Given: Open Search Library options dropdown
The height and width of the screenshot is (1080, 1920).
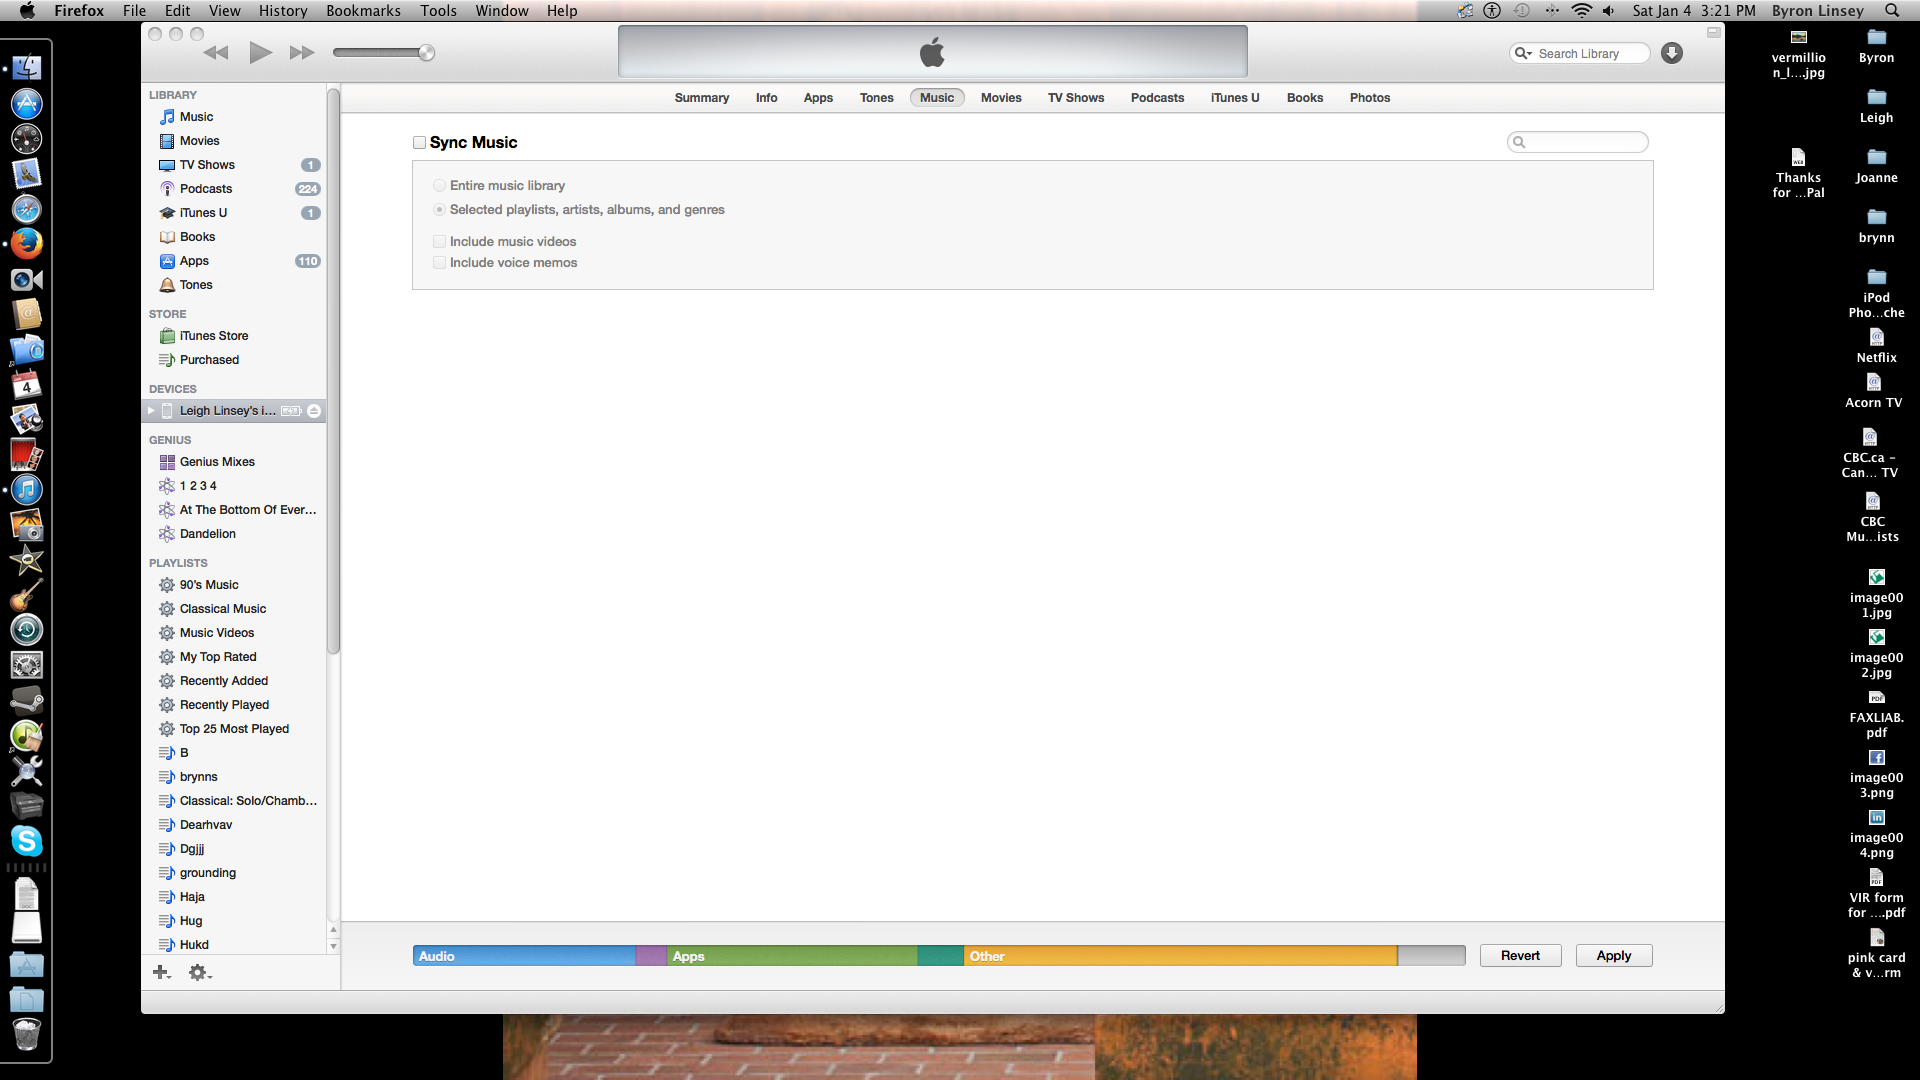Looking at the screenshot, I should 1523,54.
